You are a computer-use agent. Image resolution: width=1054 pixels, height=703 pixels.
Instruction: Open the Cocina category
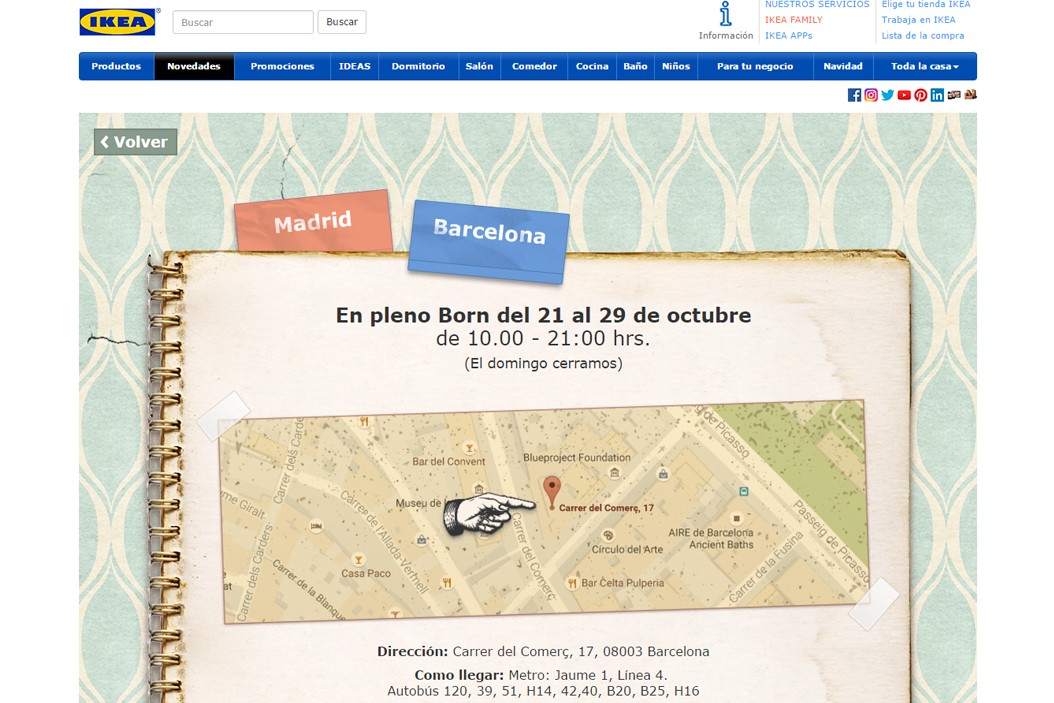point(592,67)
